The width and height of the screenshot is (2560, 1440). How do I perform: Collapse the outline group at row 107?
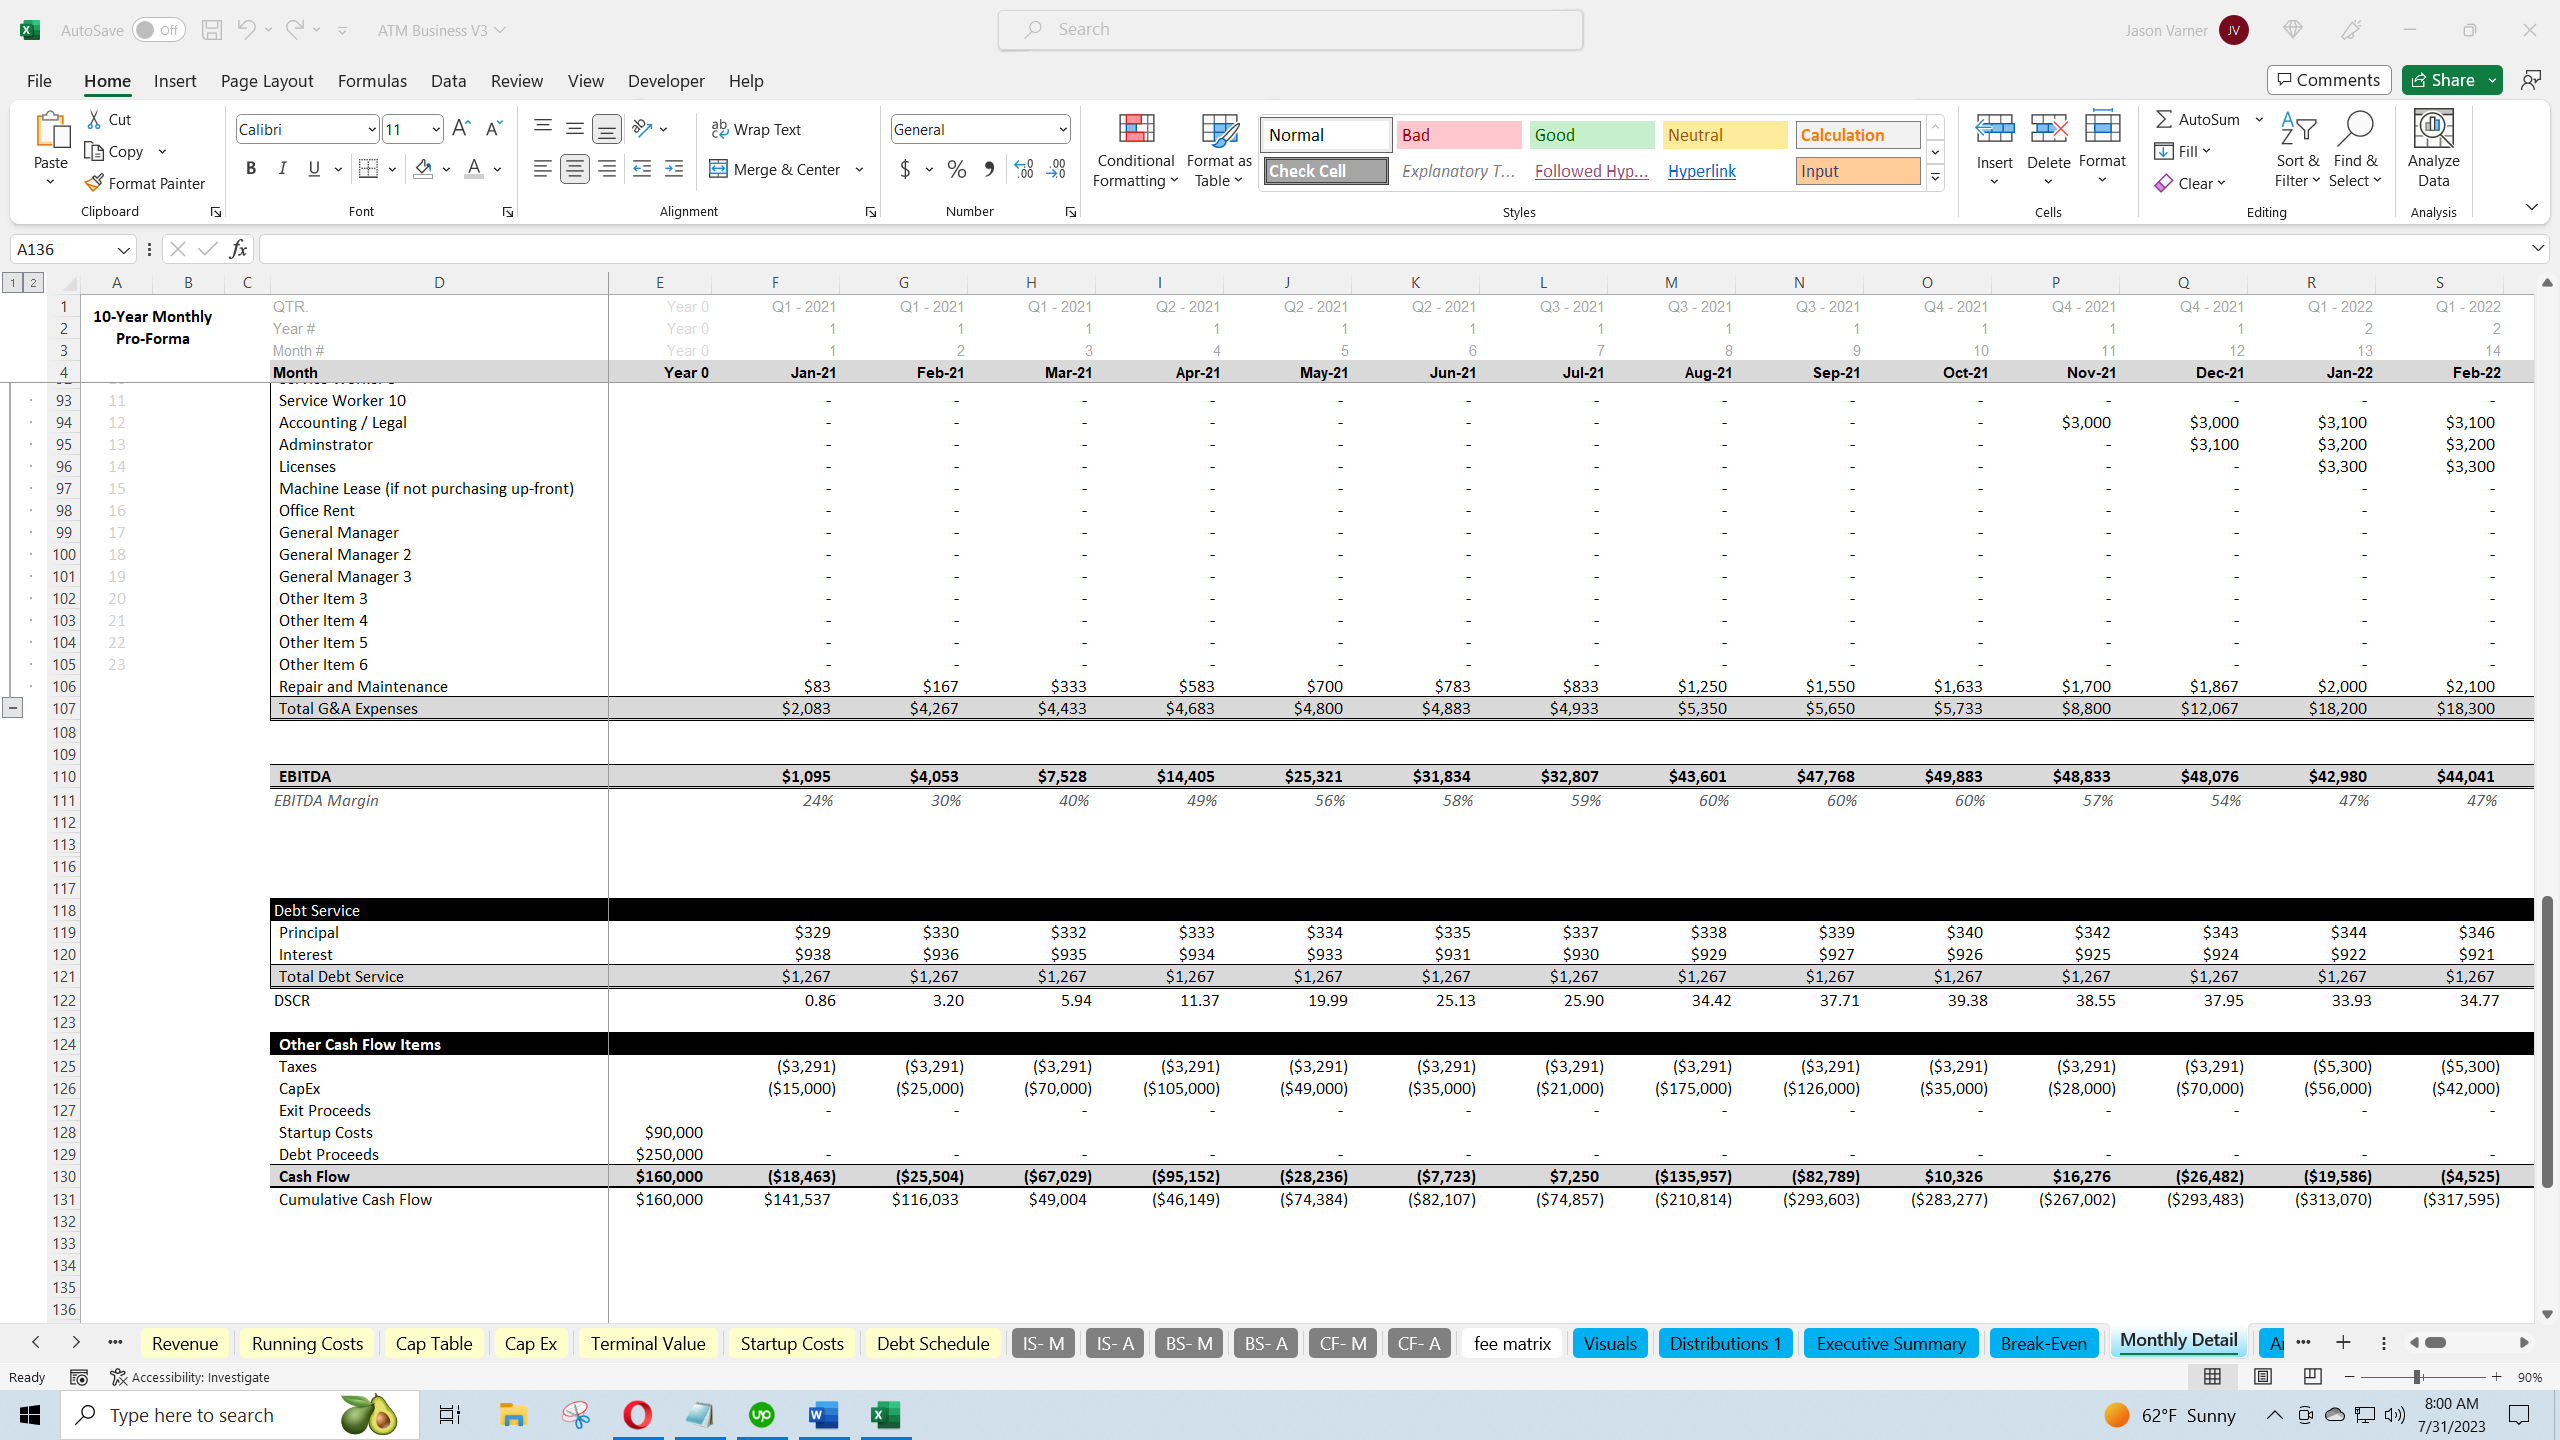tap(12, 708)
